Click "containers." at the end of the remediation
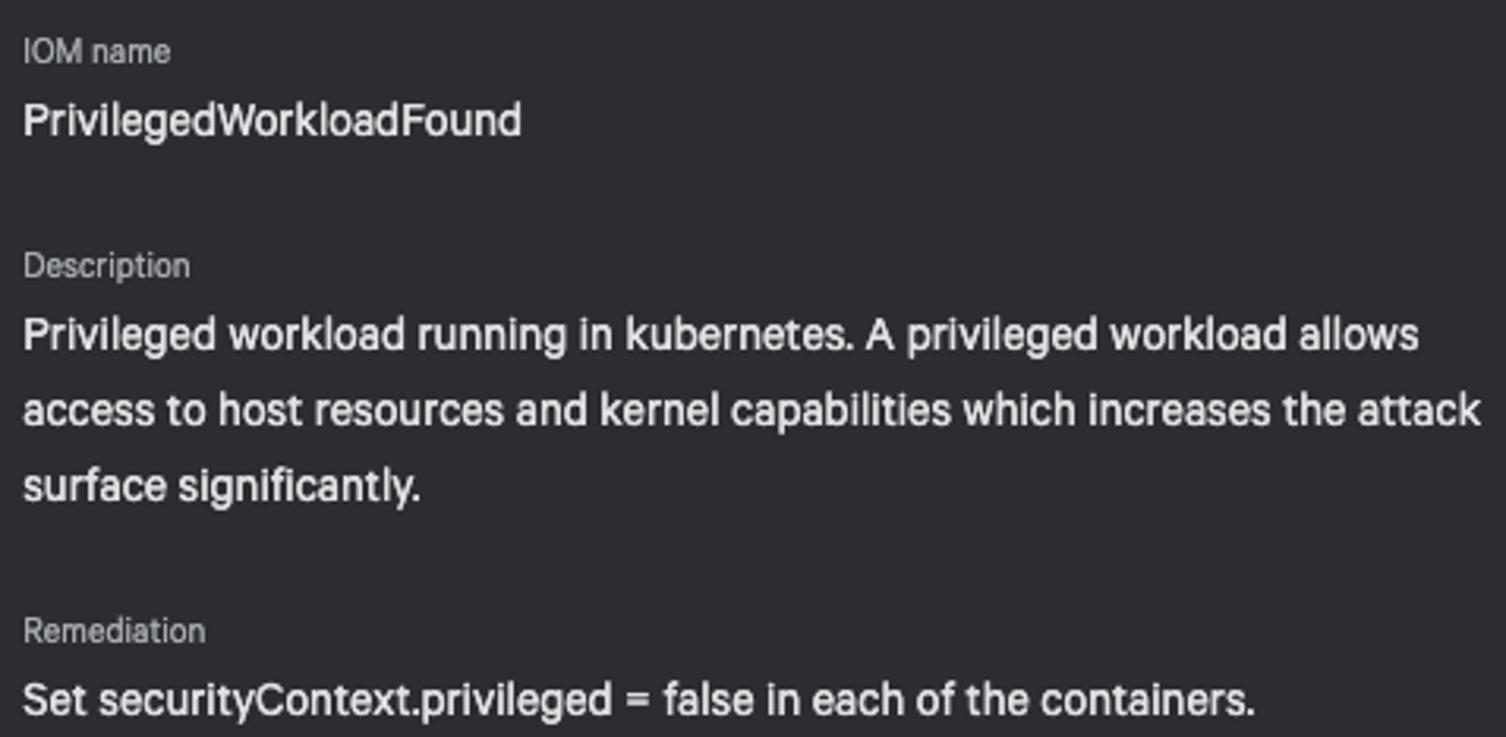The height and width of the screenshot is (737, 1506). pyautogui.click(x=1148, y=700)
